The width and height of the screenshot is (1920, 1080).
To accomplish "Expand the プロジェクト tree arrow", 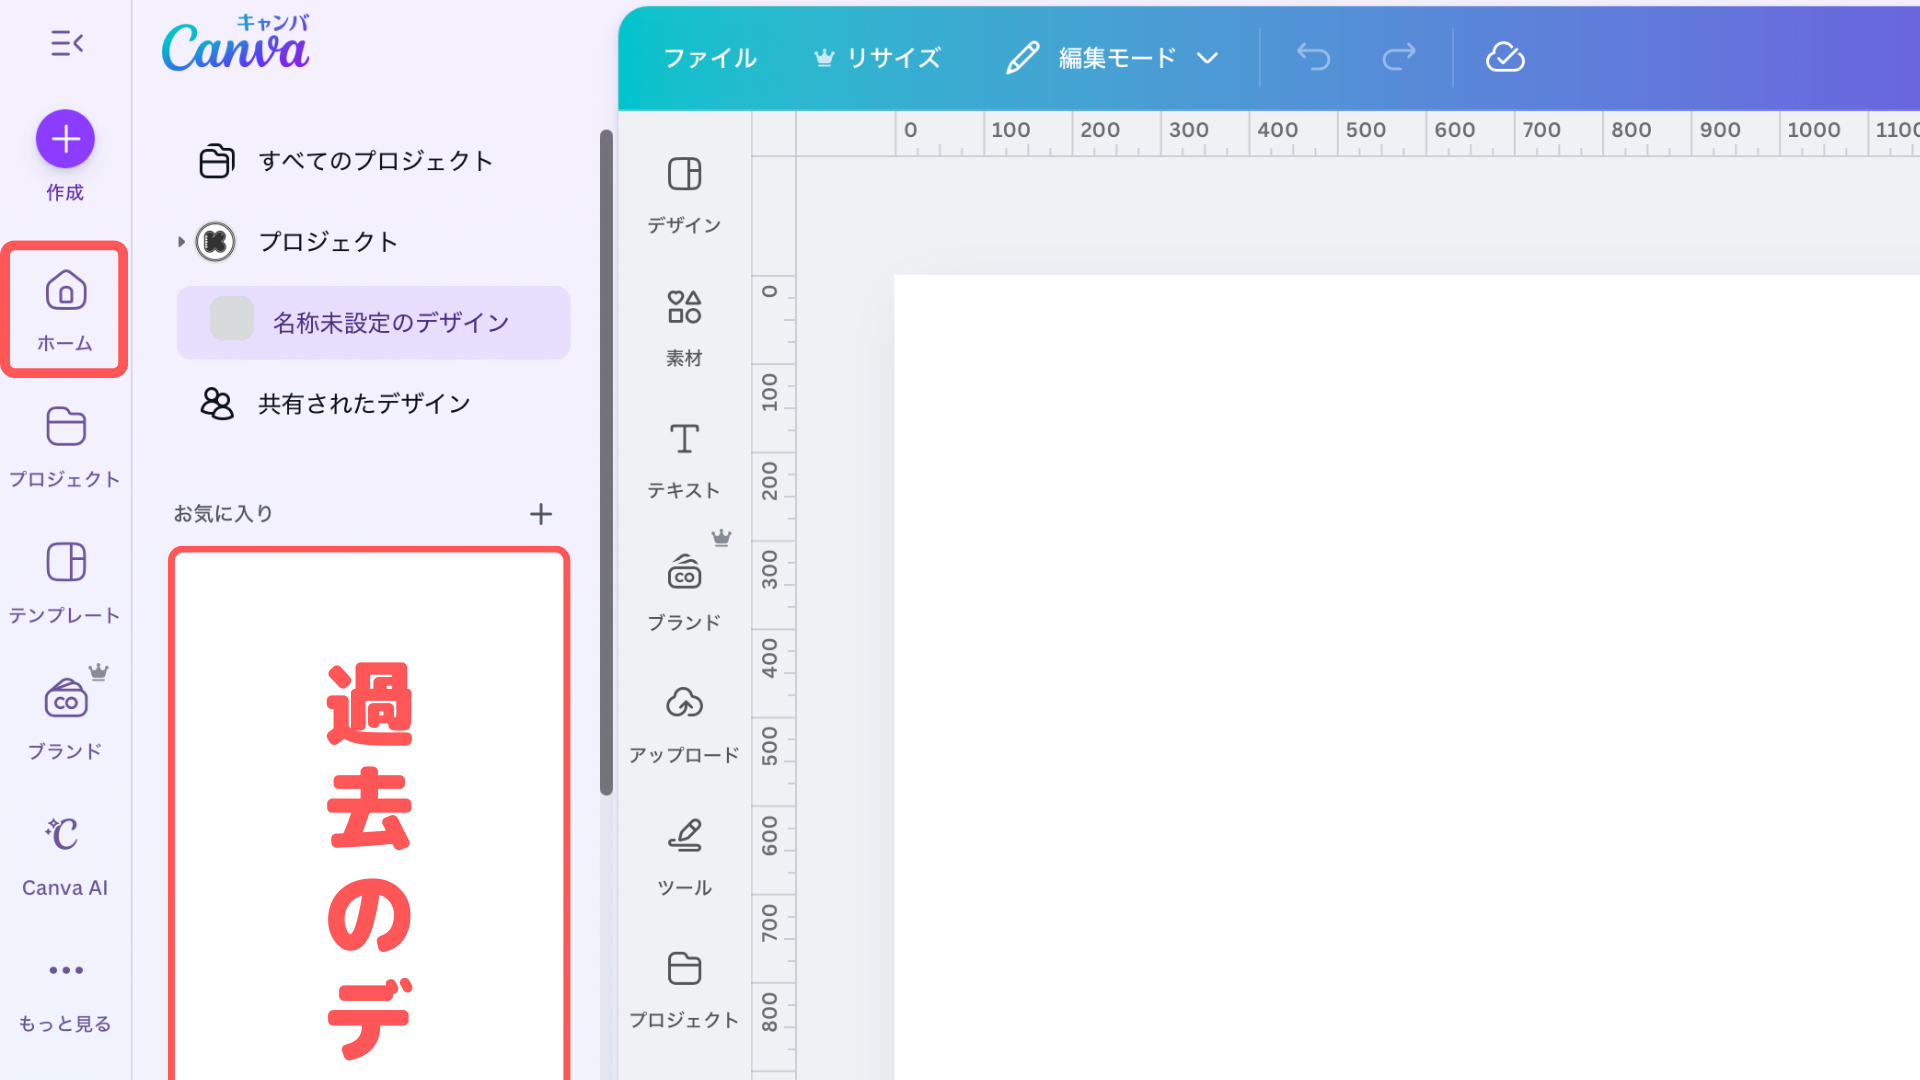I will (181, 242).
